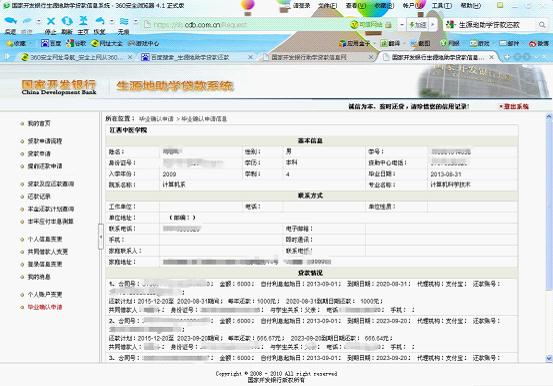Open the 文件(F) menu

[x=327, y=6]
